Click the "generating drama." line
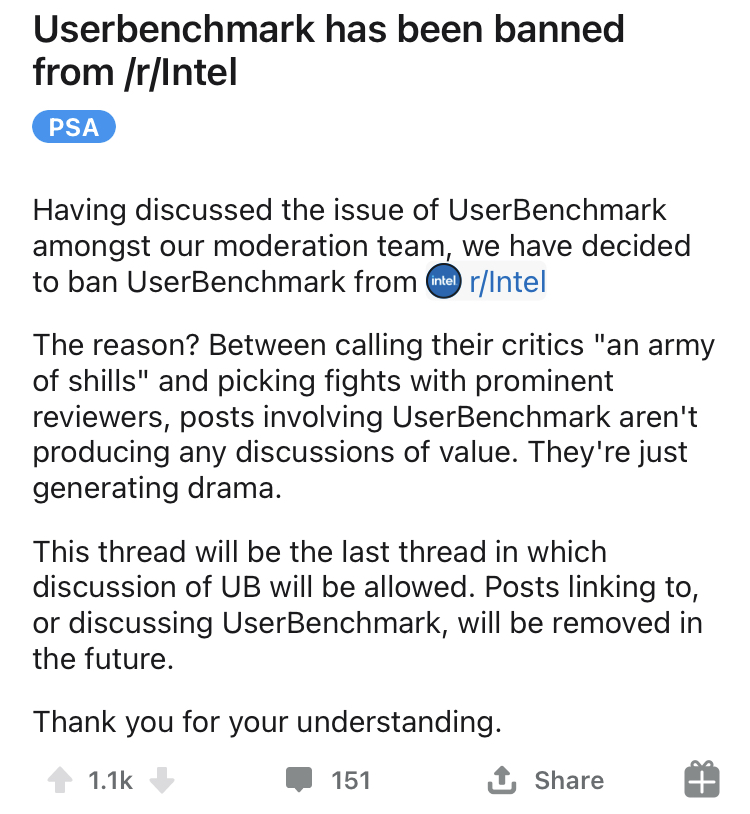 click(x=157, y=489)
